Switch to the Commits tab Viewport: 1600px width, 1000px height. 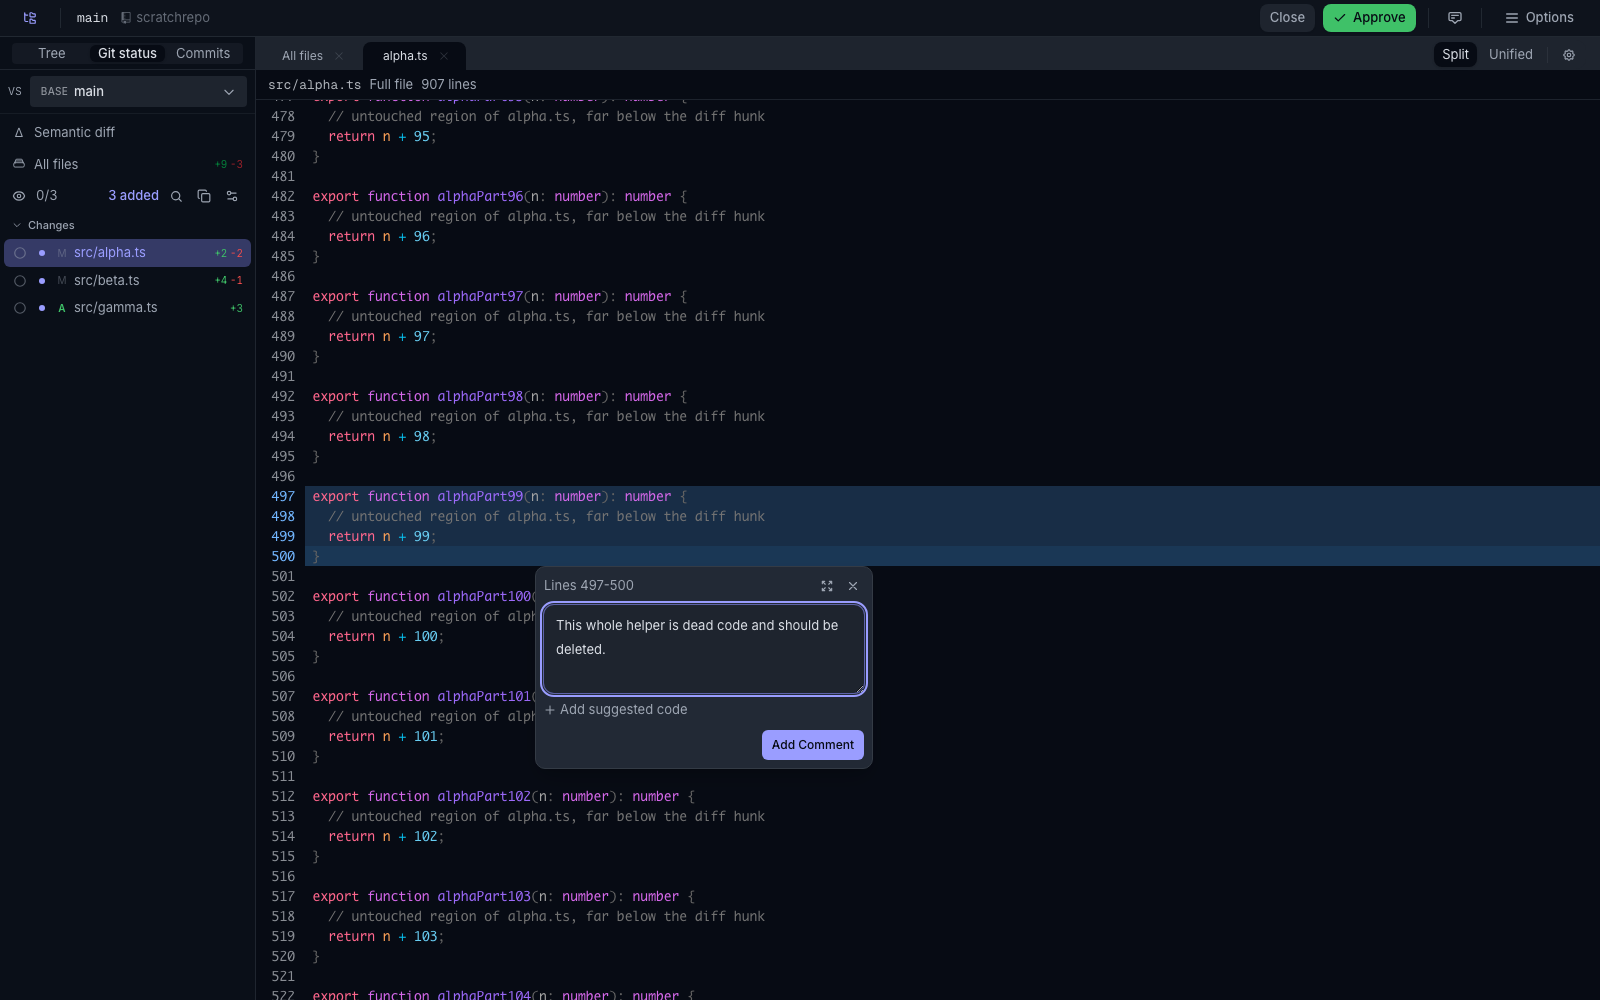point(203,54)
